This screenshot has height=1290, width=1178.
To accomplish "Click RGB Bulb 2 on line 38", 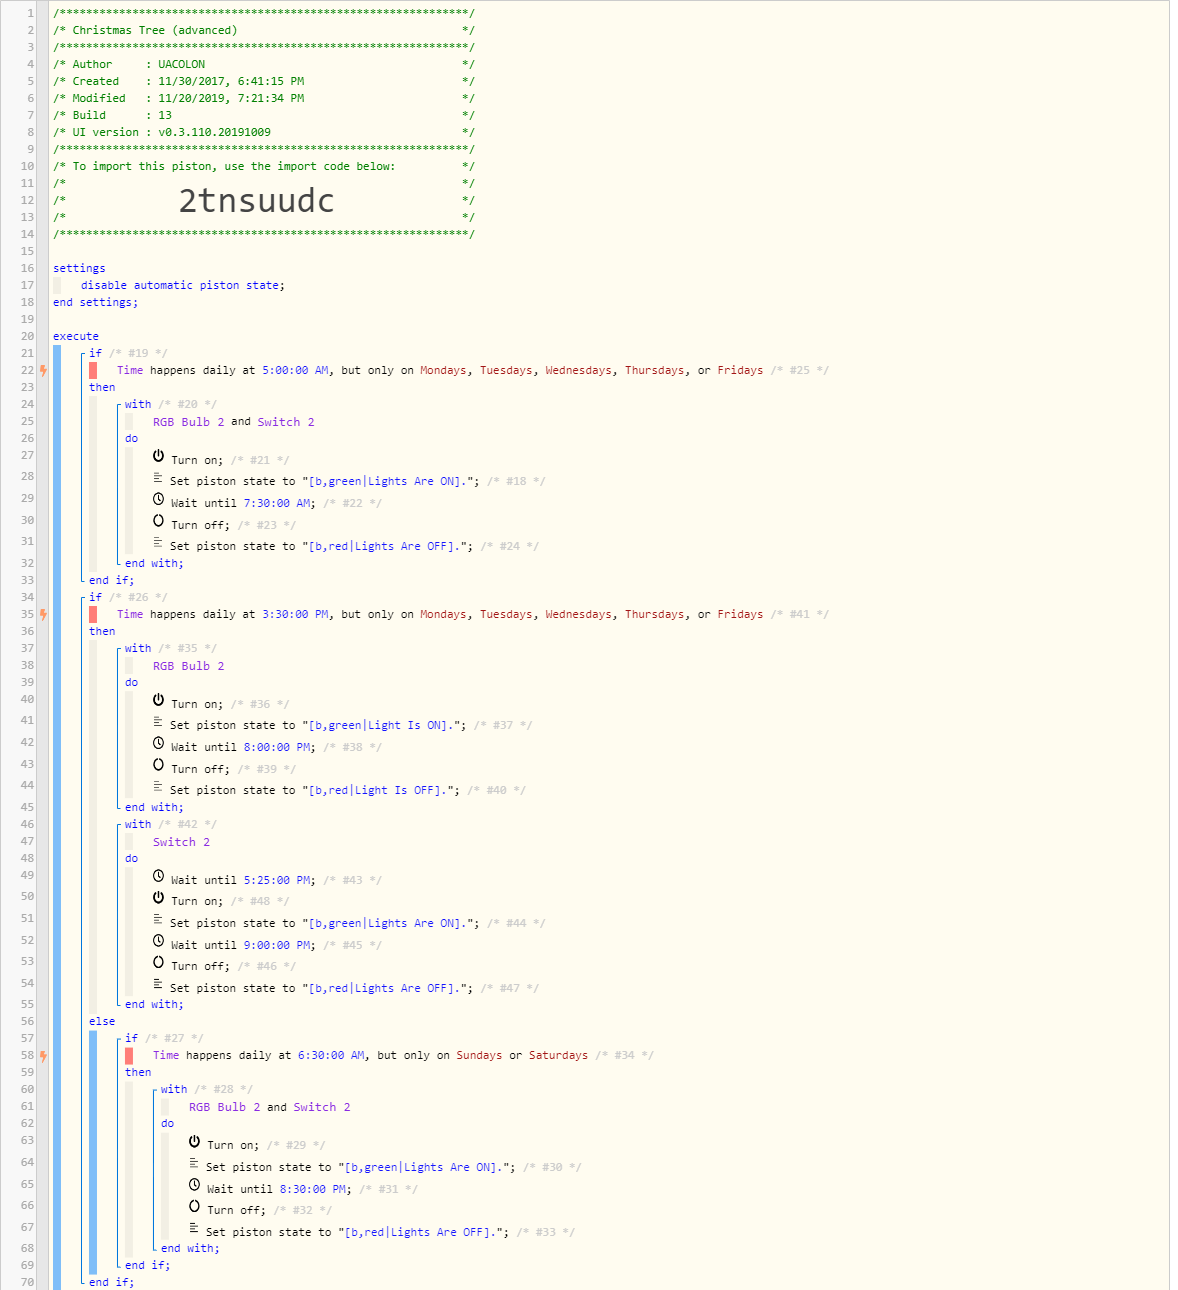I will (x=188, y=666).
